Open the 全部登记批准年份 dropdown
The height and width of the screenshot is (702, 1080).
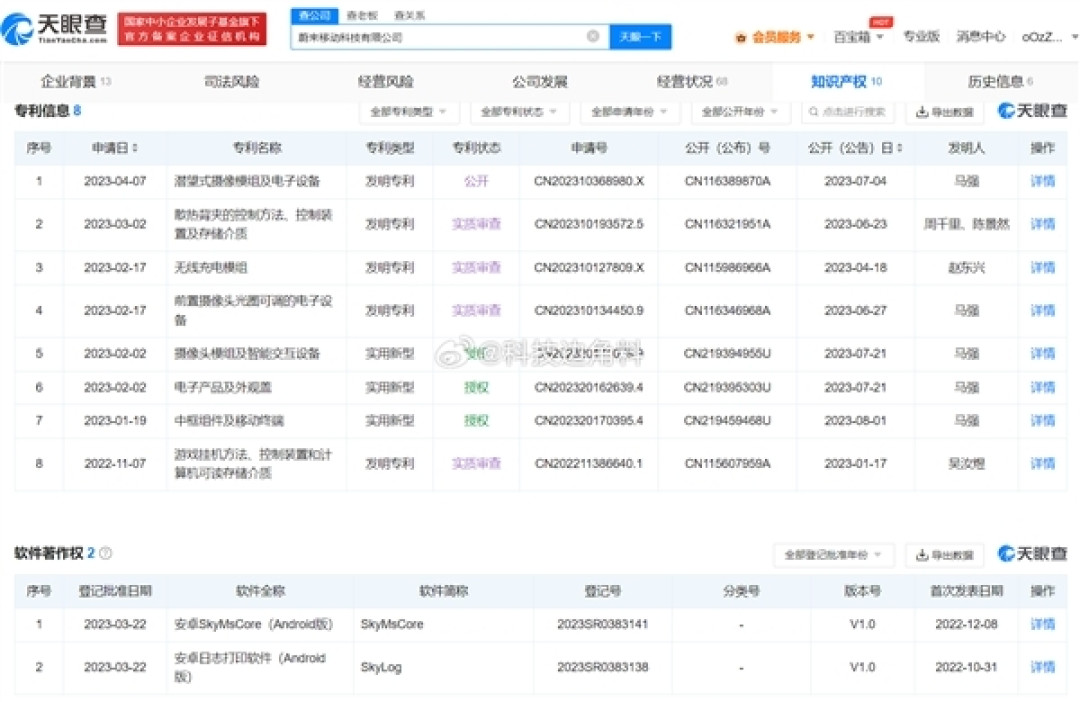(x=833, y=555)
